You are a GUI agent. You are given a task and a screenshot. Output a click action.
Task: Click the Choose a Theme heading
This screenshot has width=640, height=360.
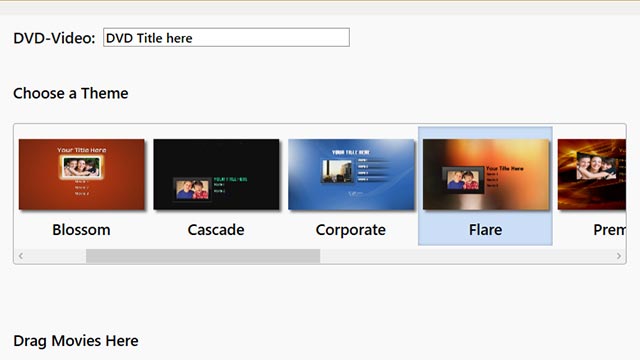click(x=71, y=93)
